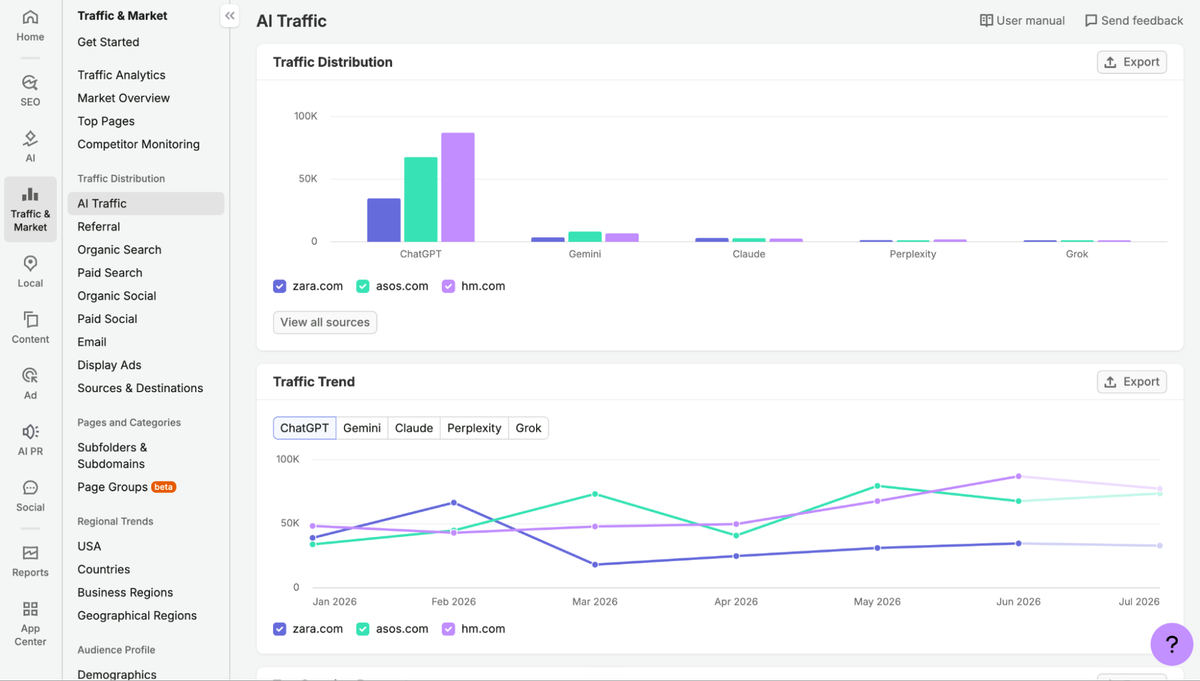Toggle hm.com in Traffic Trend legend
The width and height of the screenshot is (1200, 681).
tap(448, 629)
